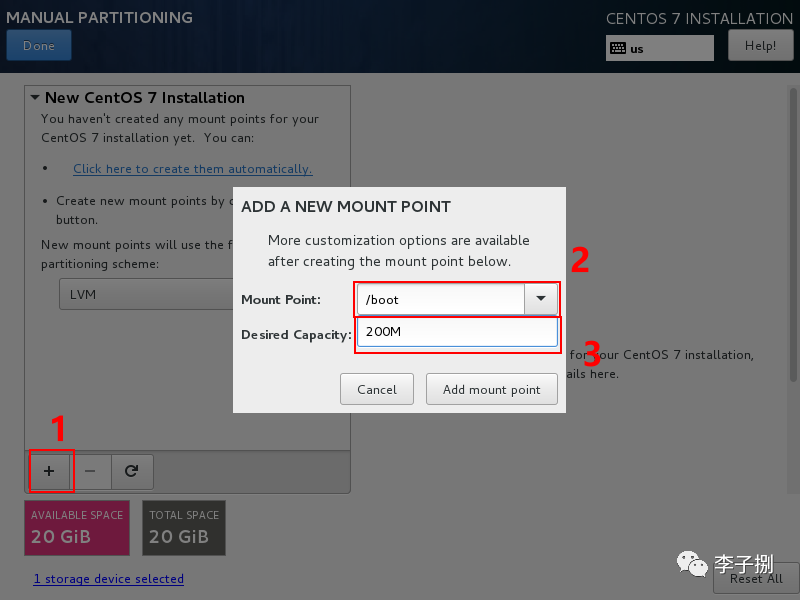The height and width of the screenshot is (600, 800).
Task: Select the us keyboard layout indicator
Action: click(x=660, y=48)
